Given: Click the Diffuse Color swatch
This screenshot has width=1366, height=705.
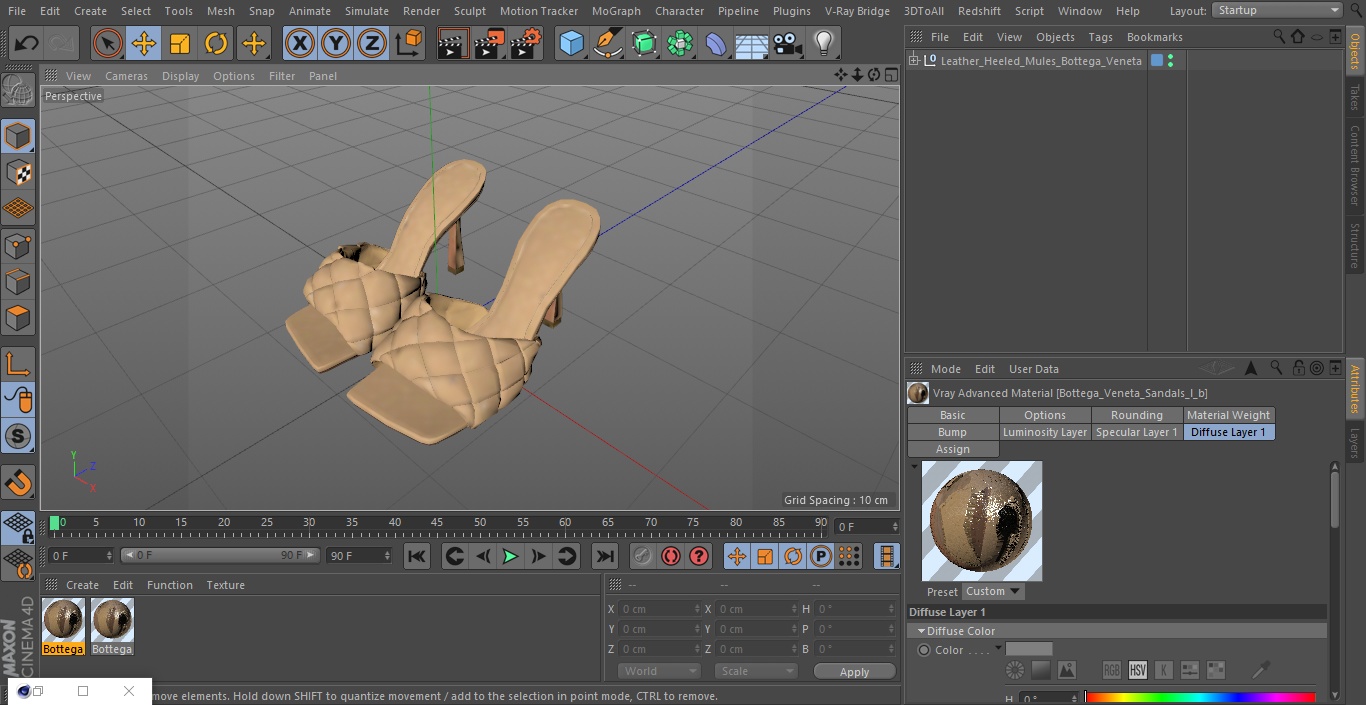Looking at the screenshot, I should 1029,650.
